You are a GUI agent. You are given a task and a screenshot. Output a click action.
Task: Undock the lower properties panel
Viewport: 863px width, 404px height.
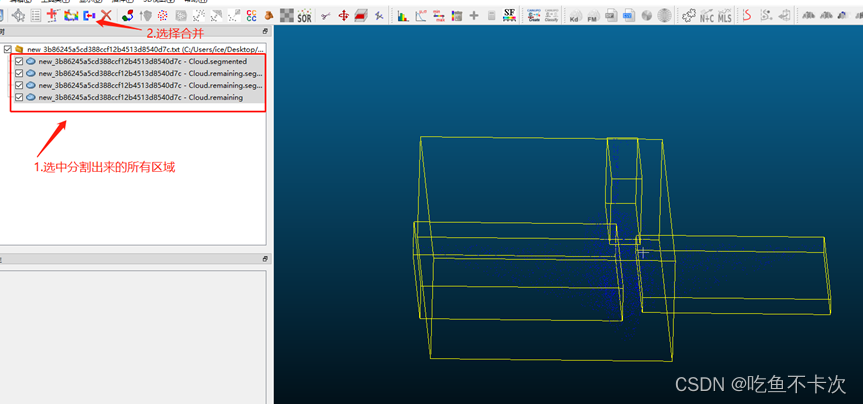265,259
